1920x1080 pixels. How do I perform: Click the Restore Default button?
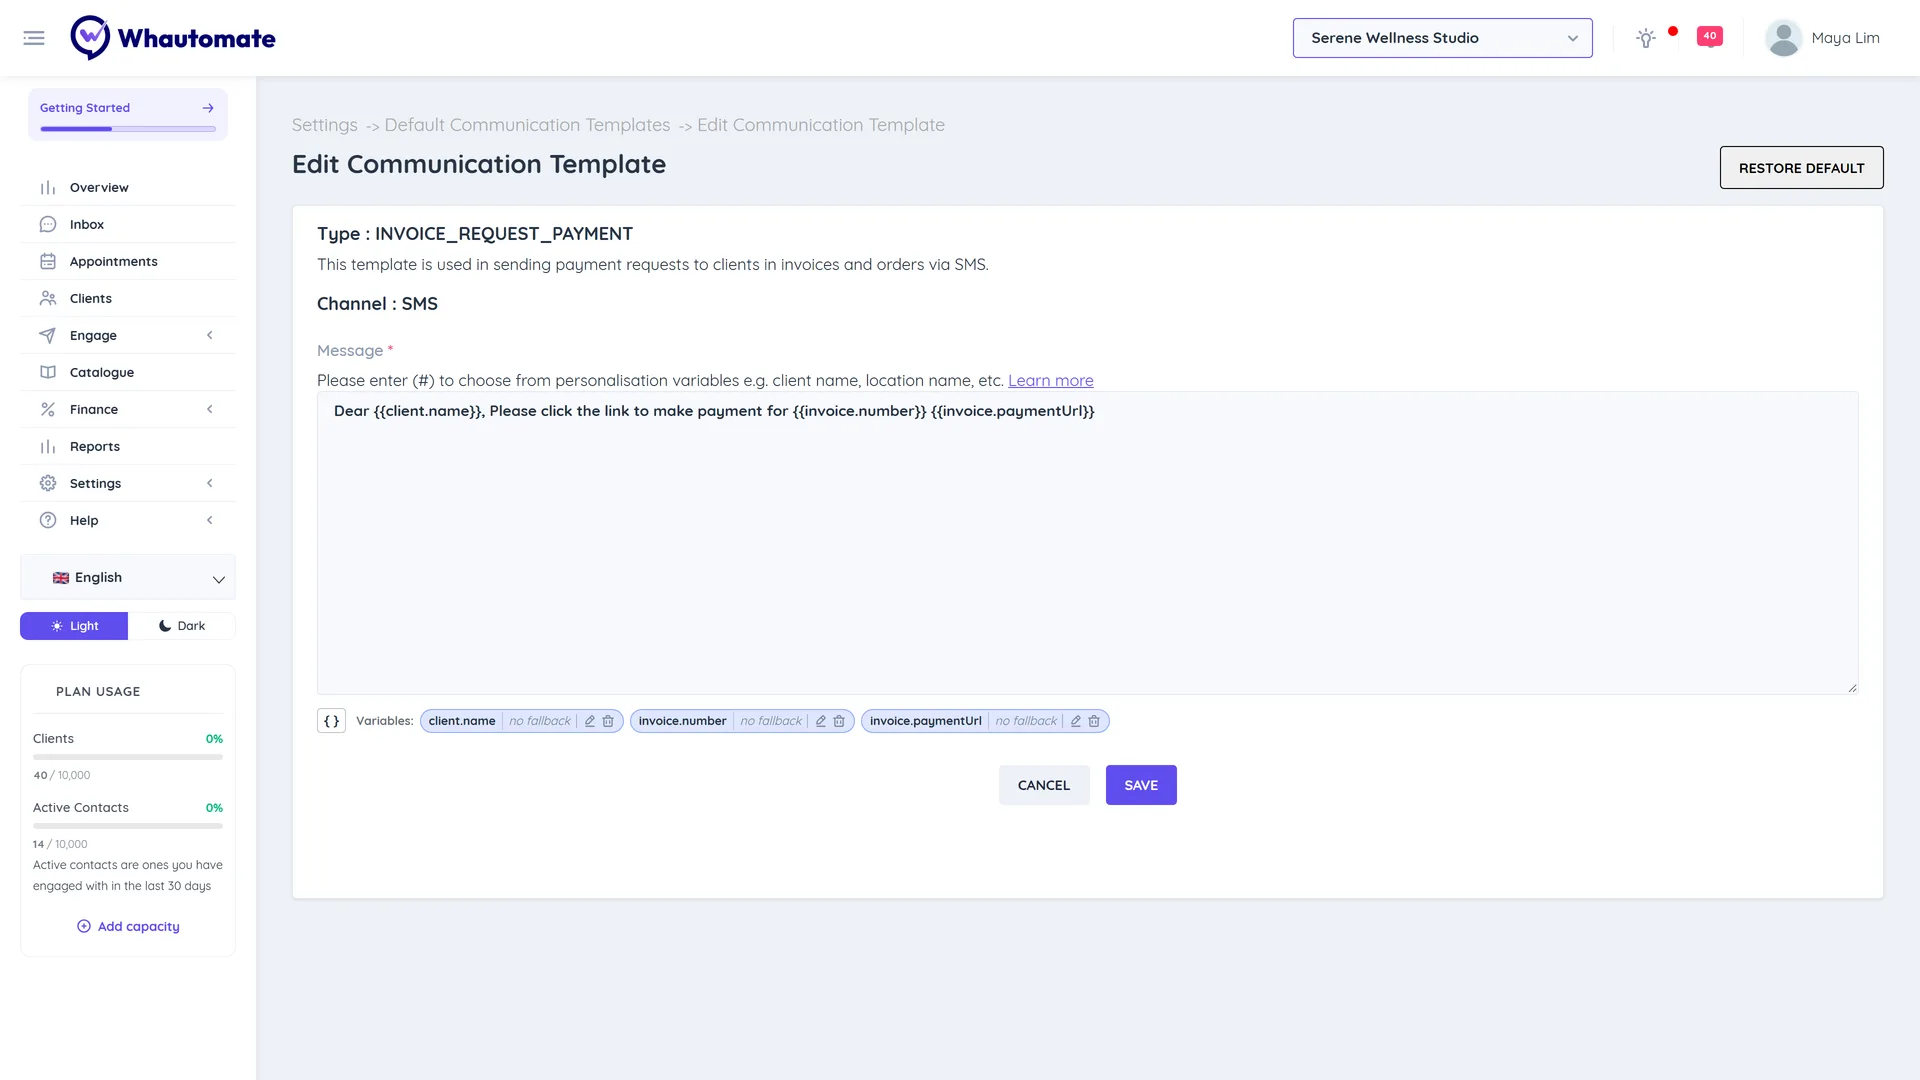pos(1801,168)
